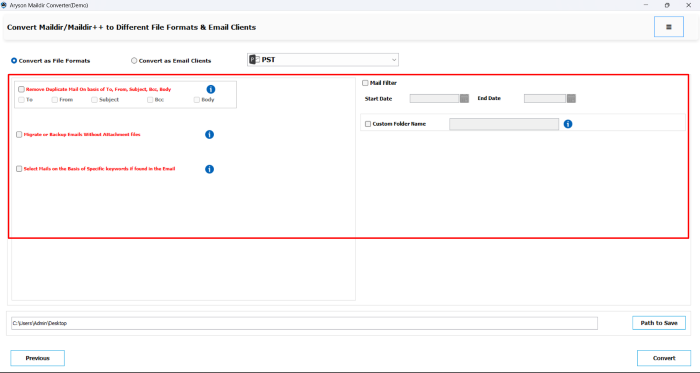Open the hamburger menu button
700x373 pixels.
tap(668, 27)
